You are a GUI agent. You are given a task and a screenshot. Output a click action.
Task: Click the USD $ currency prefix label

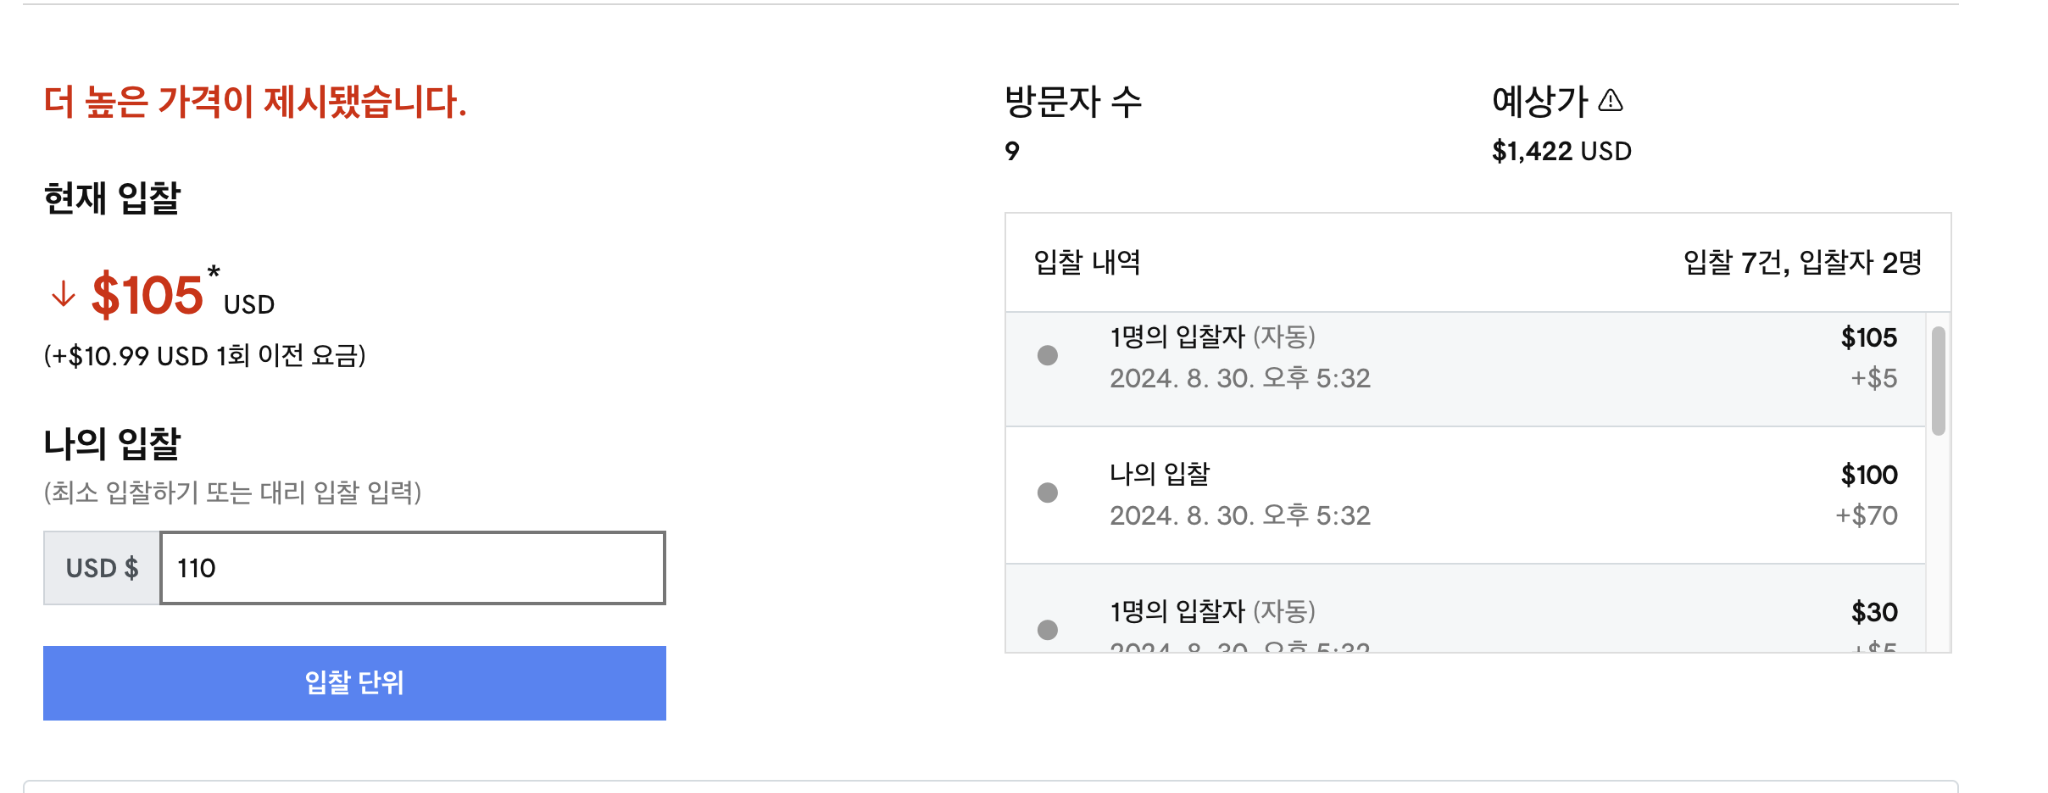coord(102,568)
